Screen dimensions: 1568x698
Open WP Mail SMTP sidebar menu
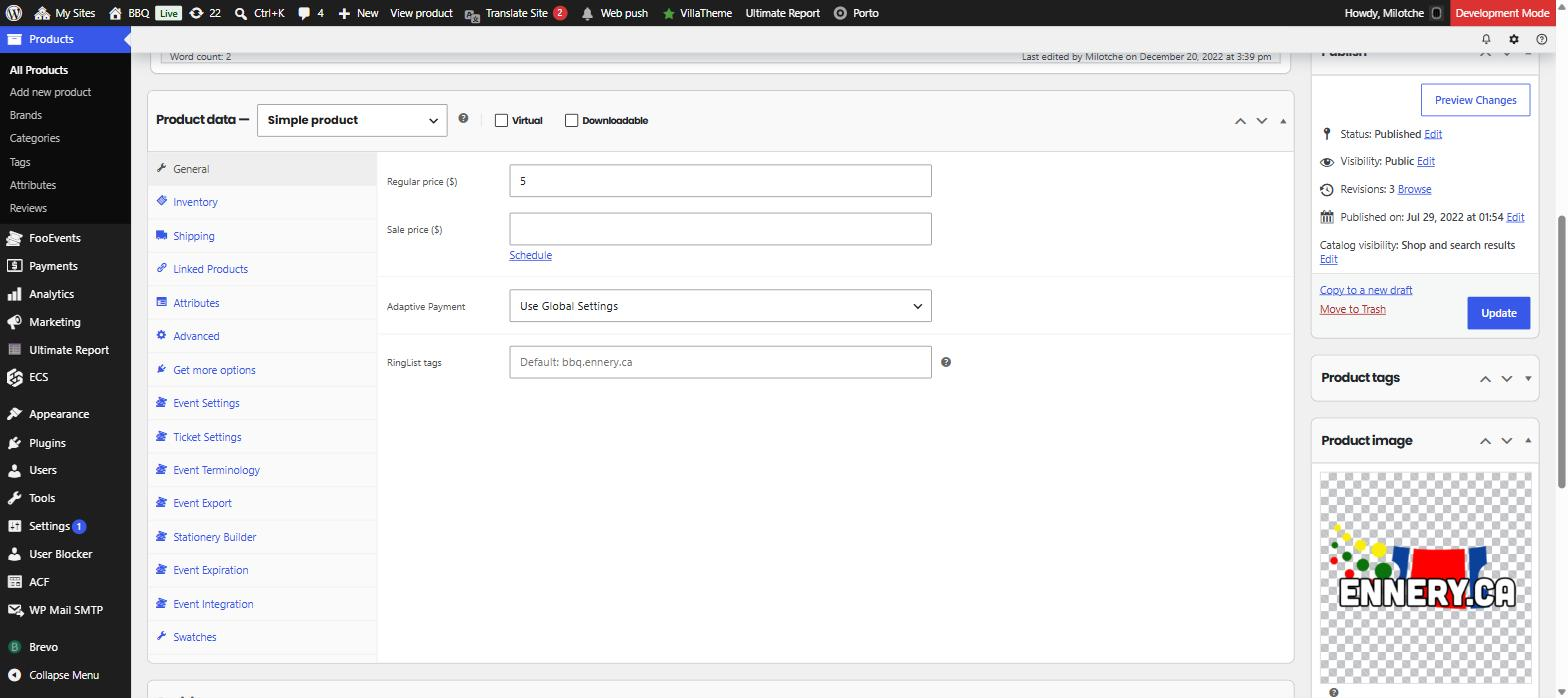click(x=65, y=610)
